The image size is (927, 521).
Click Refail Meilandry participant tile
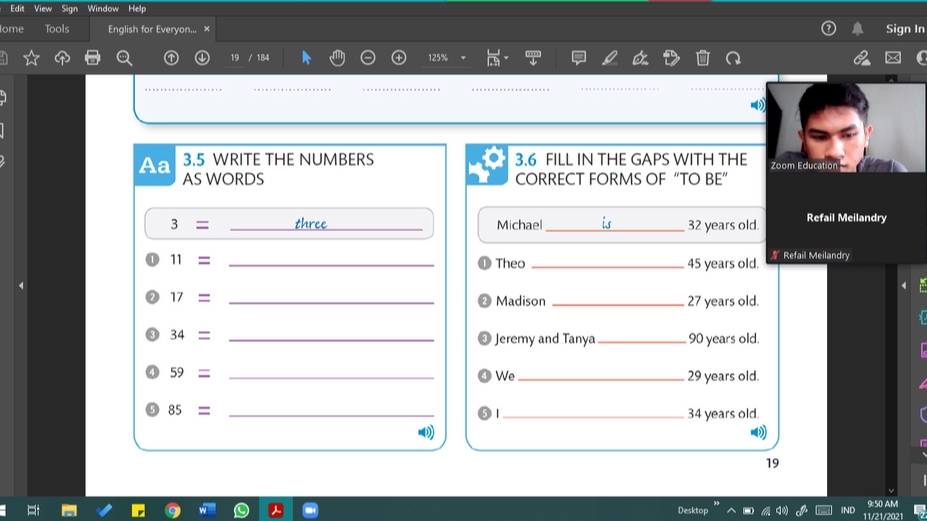(846, 218)
